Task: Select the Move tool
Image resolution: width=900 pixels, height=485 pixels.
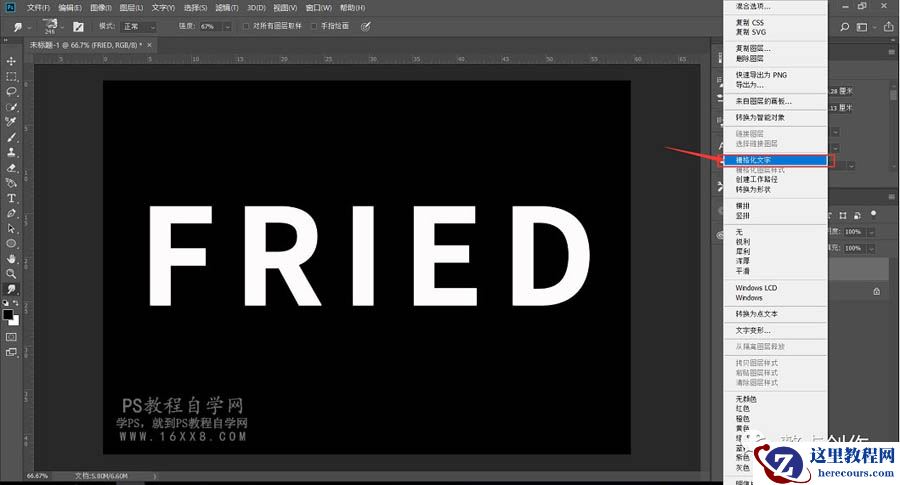Action: 12,62
